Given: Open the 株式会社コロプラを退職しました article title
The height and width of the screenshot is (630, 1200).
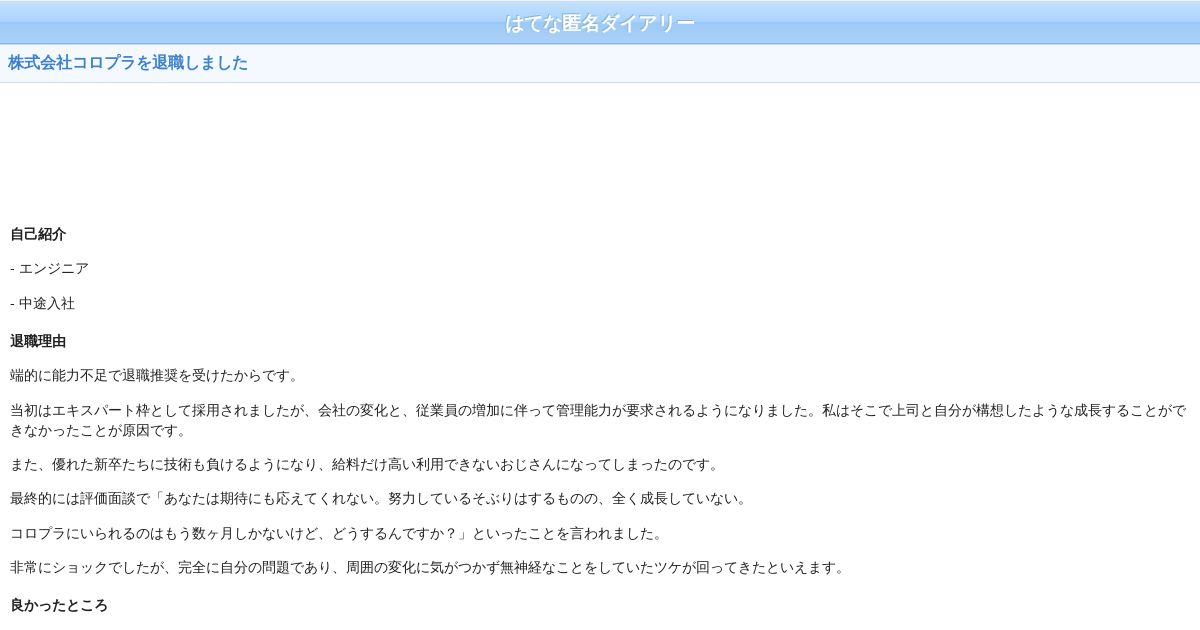Looking at the screenshot, I should point(128,63).
